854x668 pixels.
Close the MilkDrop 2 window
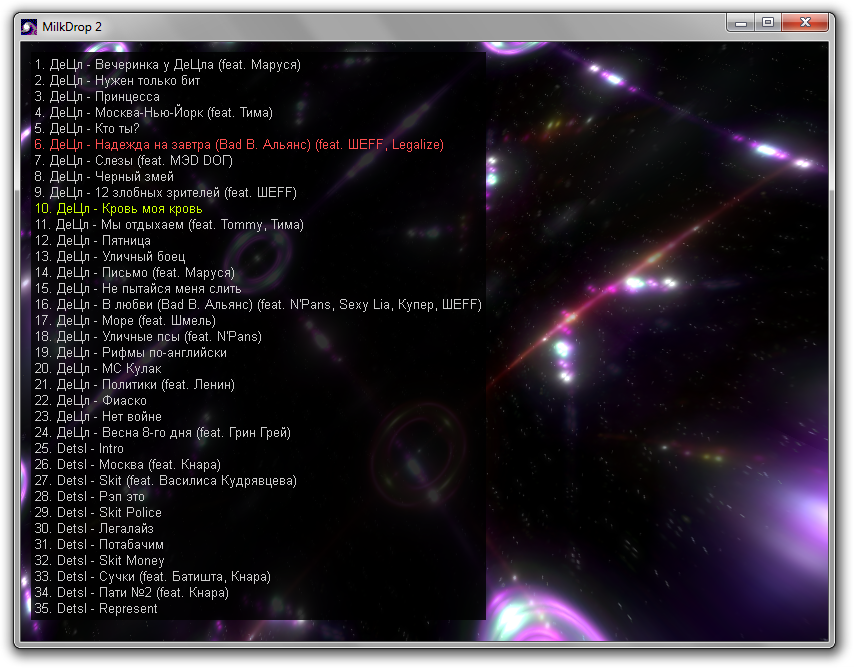click(808, 23)
